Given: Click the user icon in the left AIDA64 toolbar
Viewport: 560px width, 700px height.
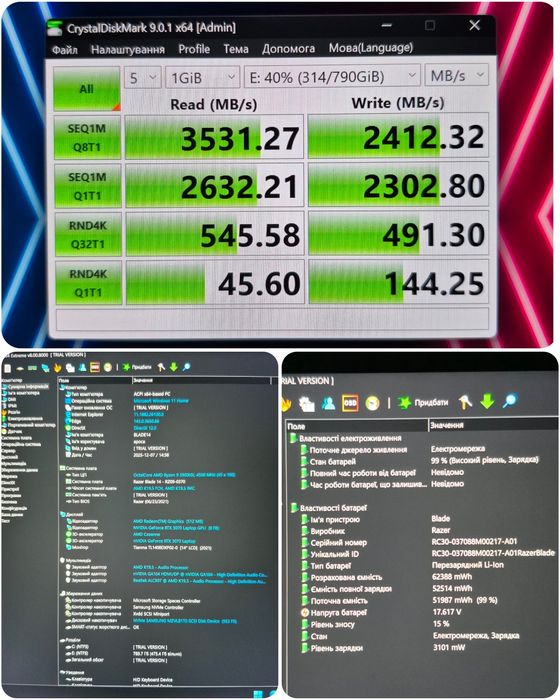Looking at the screenshot, I should [82, 367].
